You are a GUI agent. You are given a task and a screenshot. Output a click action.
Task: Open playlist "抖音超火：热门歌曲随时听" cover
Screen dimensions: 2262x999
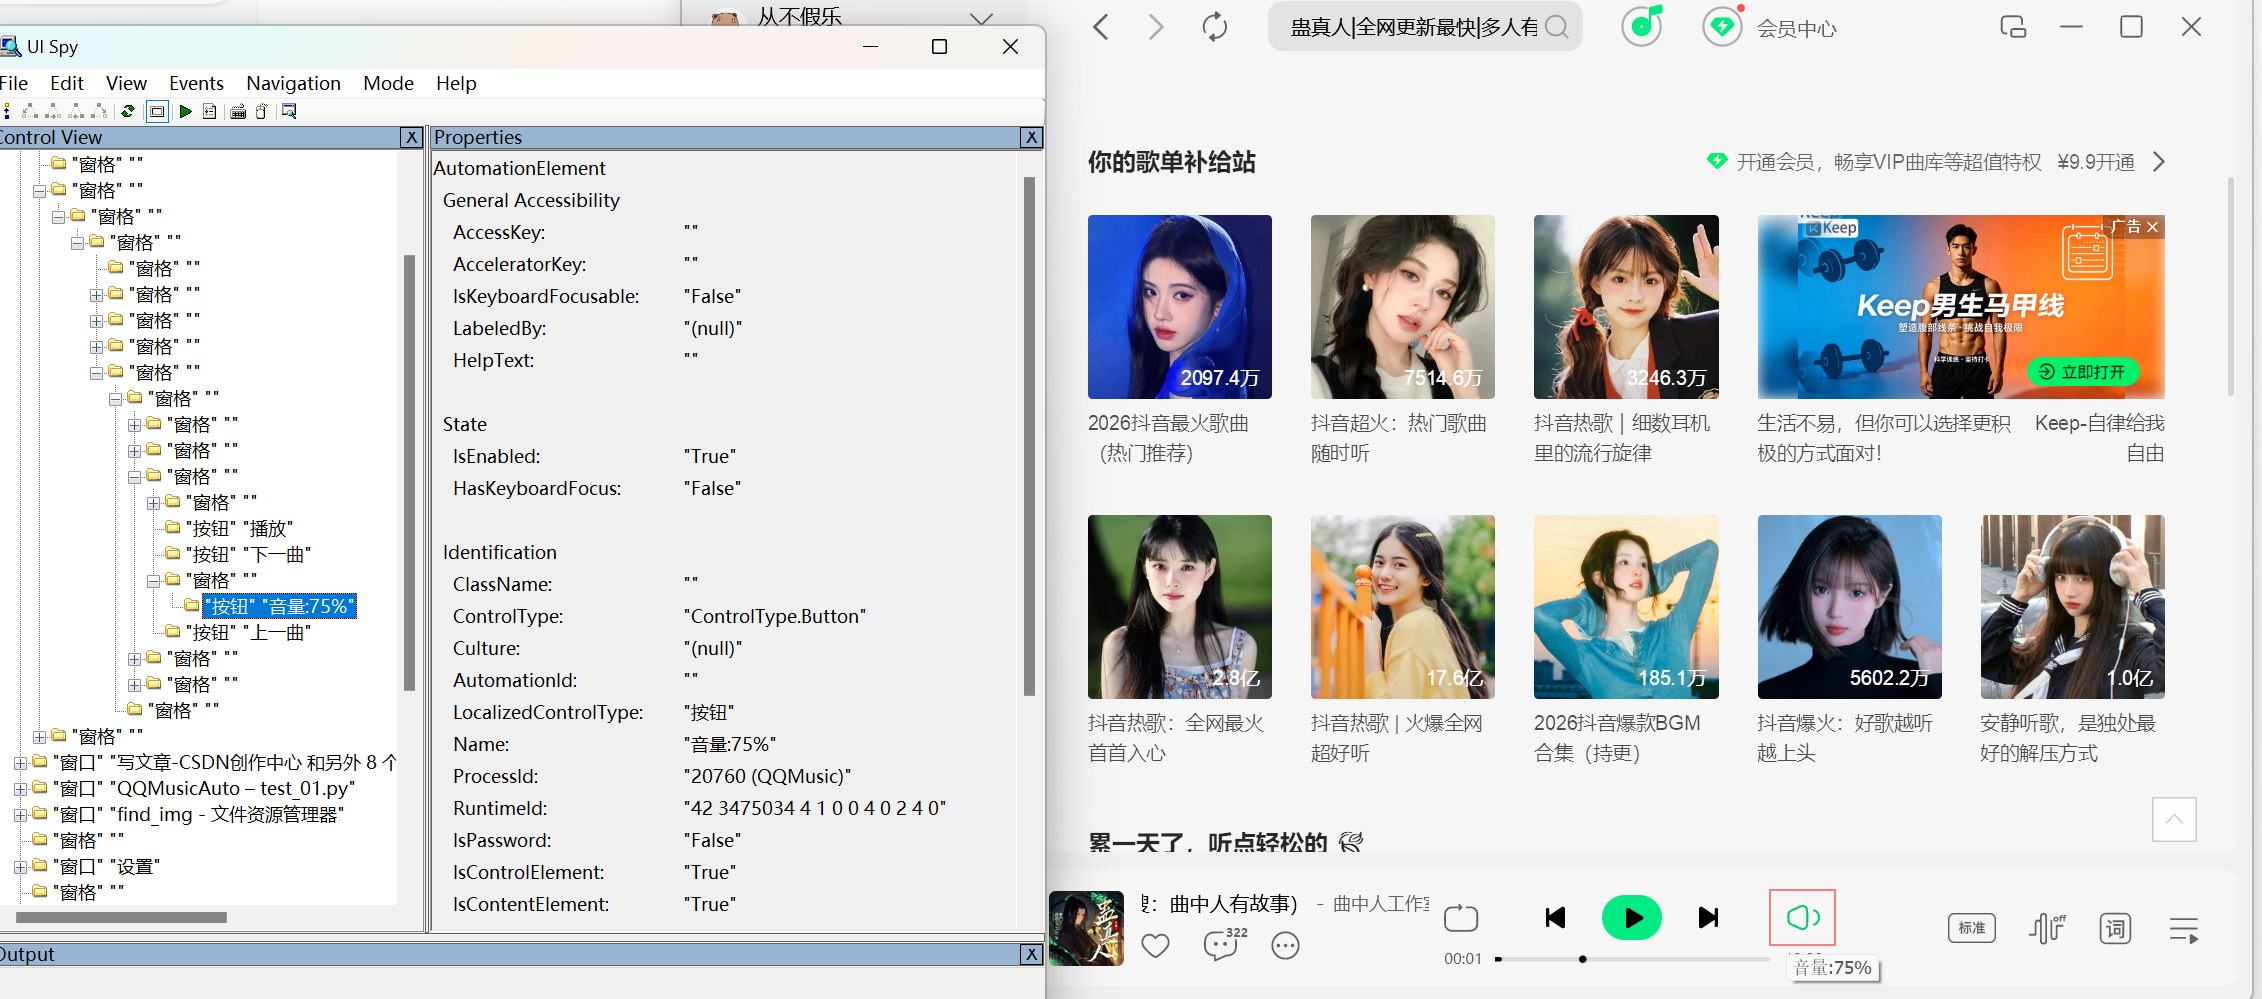click(1403, 307)
